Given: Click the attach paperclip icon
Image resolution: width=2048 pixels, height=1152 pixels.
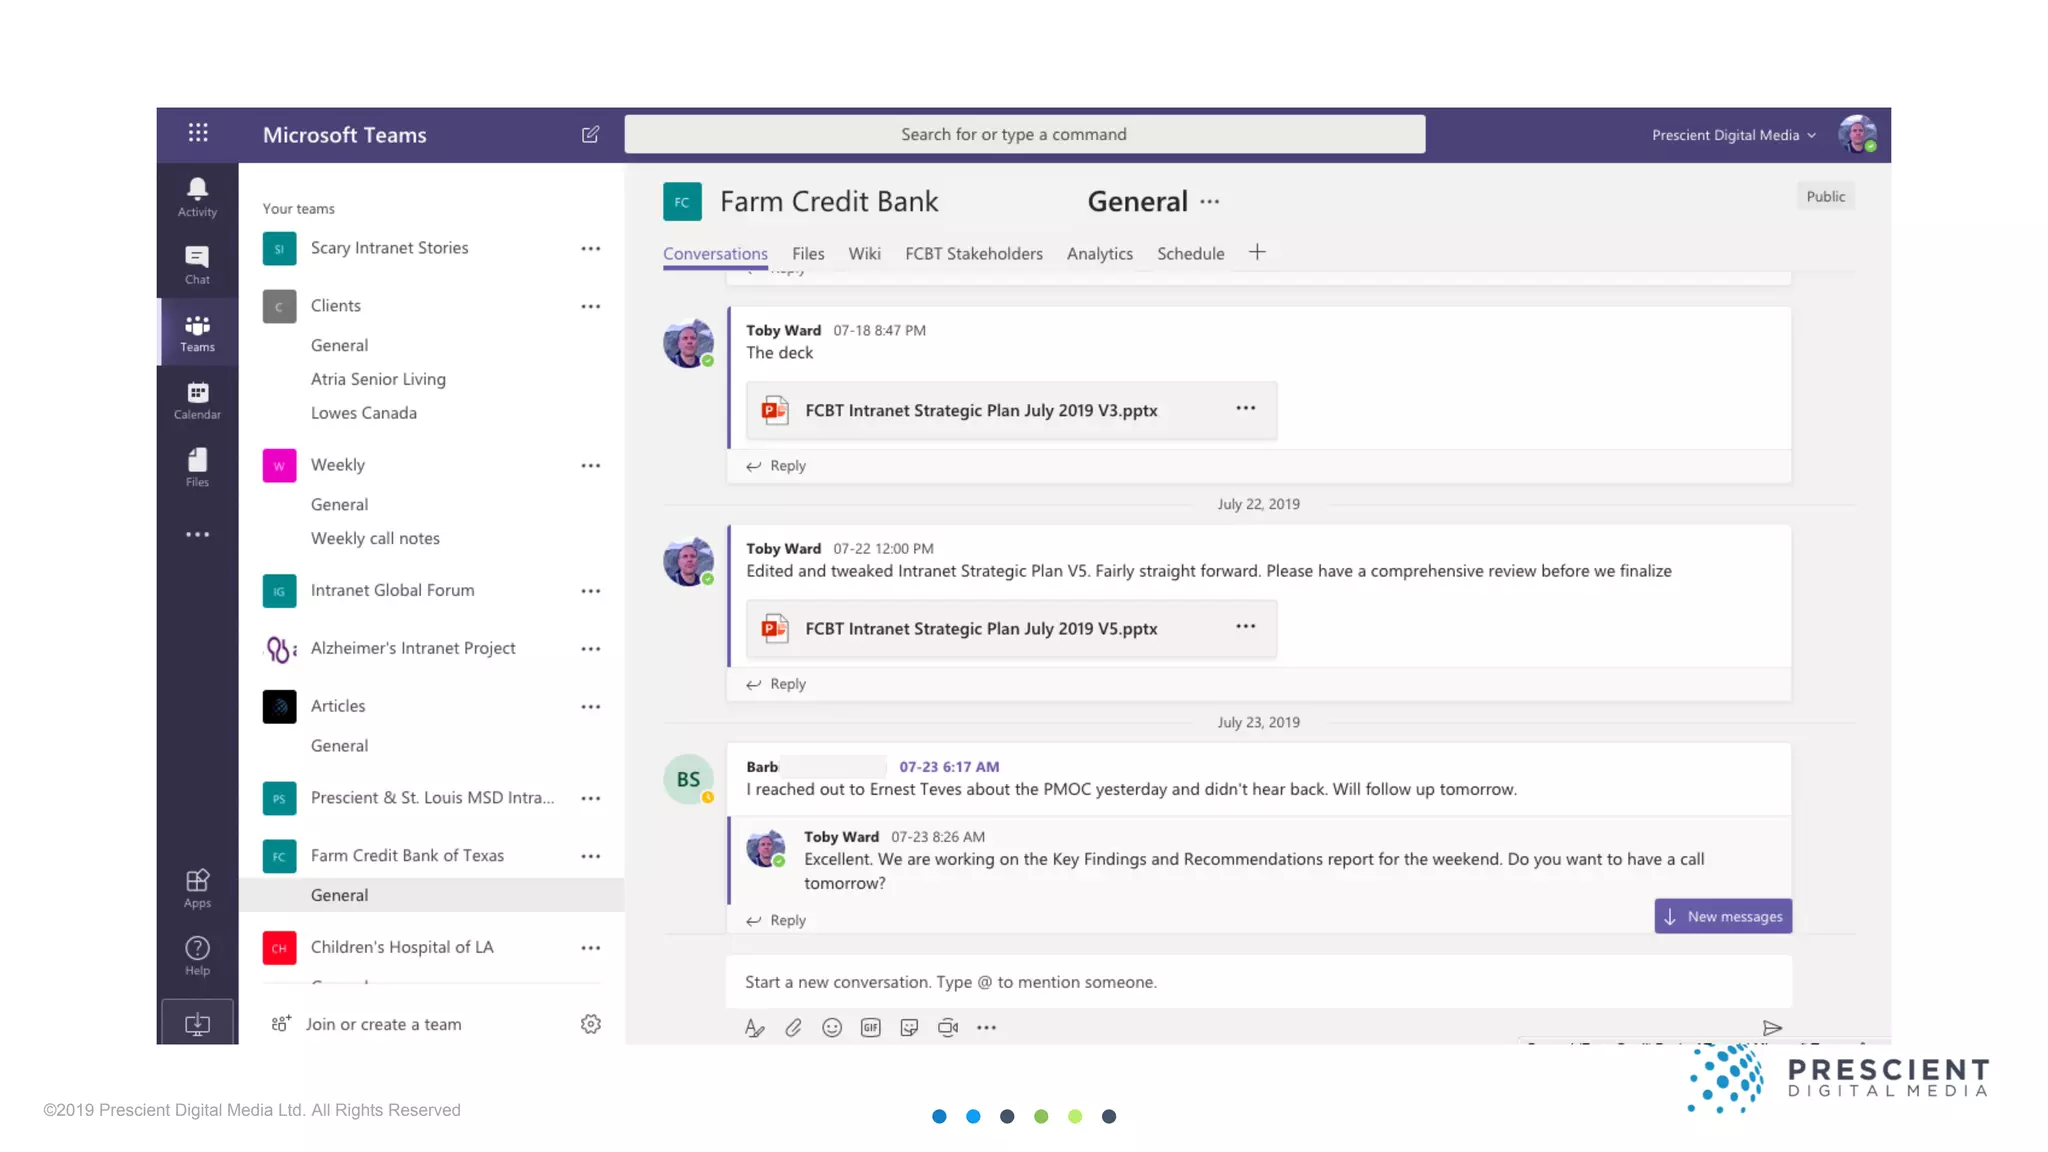Looking at the screenshot, I should 793,1027.
